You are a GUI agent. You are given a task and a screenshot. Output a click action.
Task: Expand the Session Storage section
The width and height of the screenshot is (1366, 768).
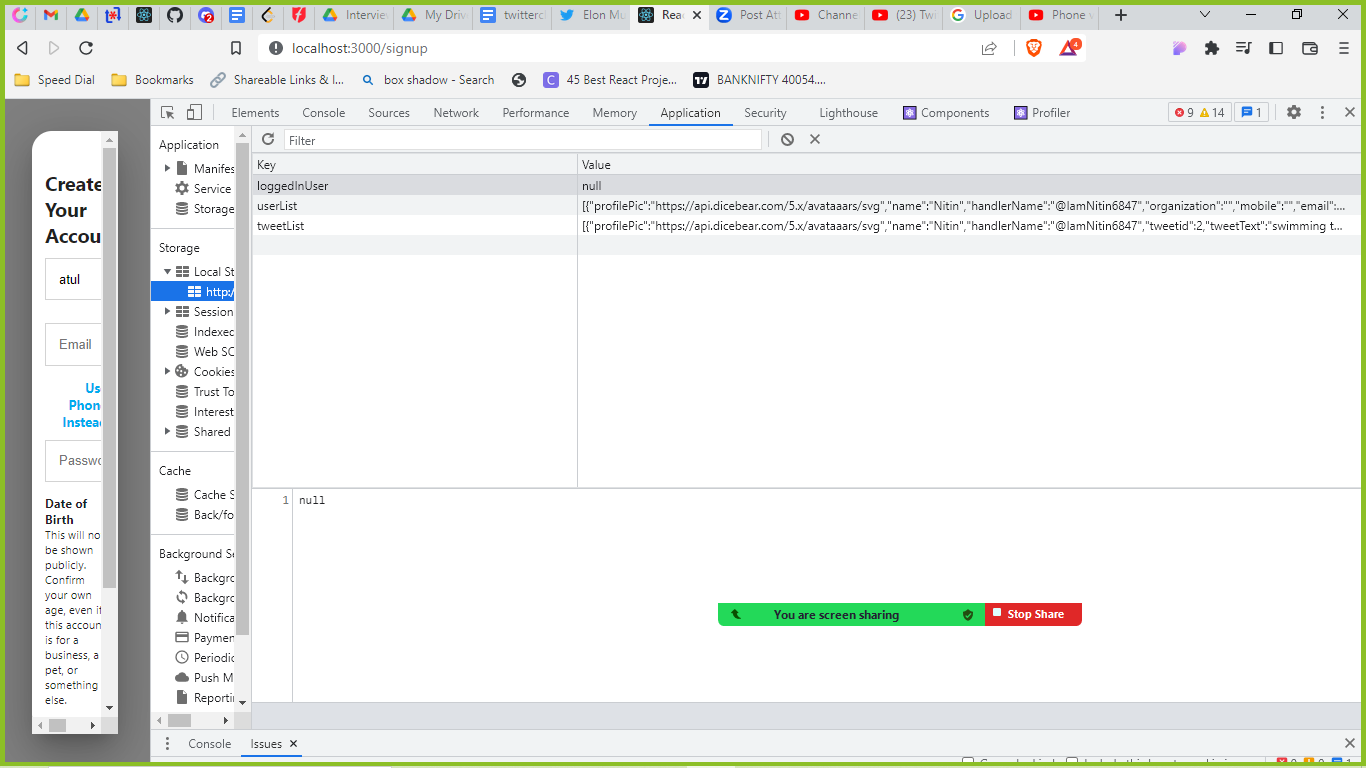(169, 311)
